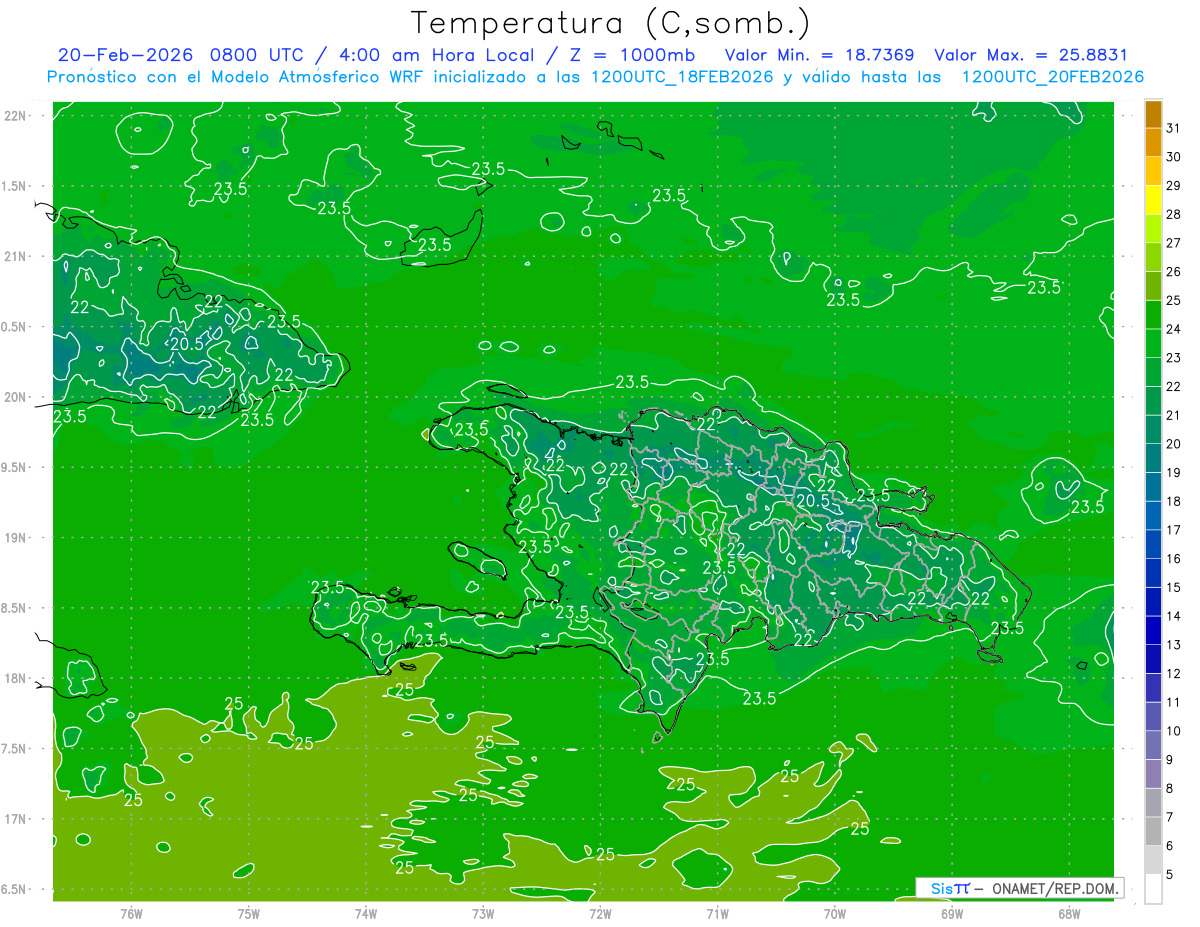
Task: Pick the teal swatch between 19 and 20
Action: [1153, 459]
